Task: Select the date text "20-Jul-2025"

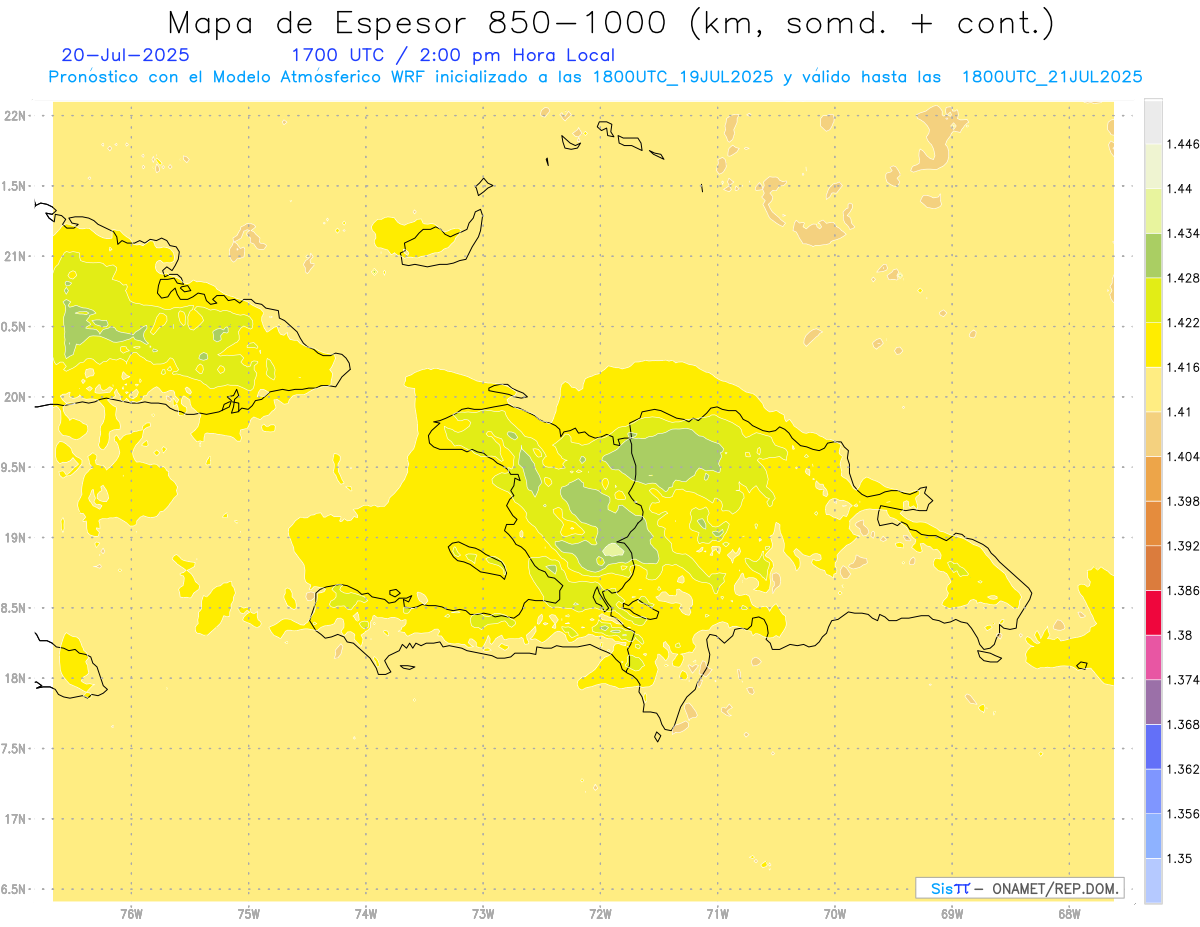Action: click(x=125, y=55)
